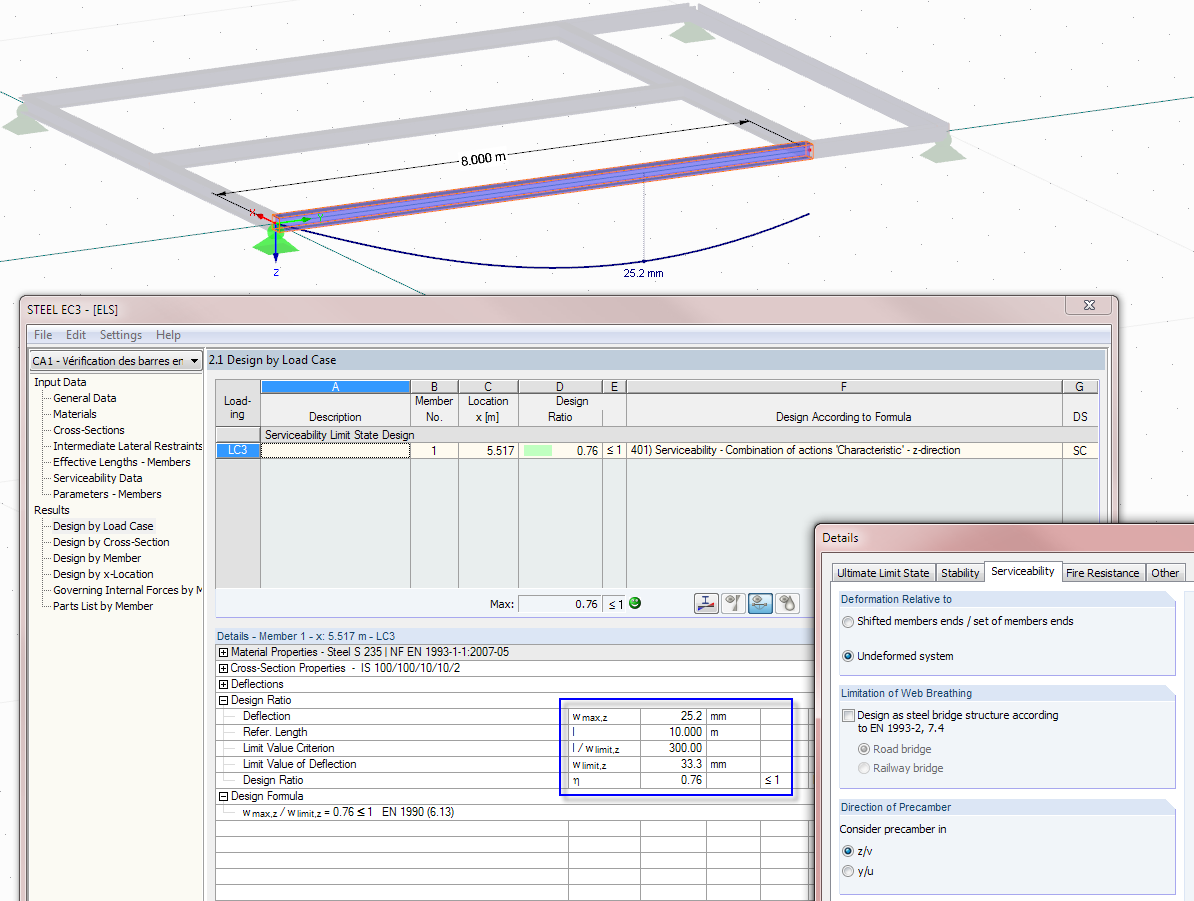
Task: Select Design by Member result
Action: pyautogui.click(x=97, y=558)
